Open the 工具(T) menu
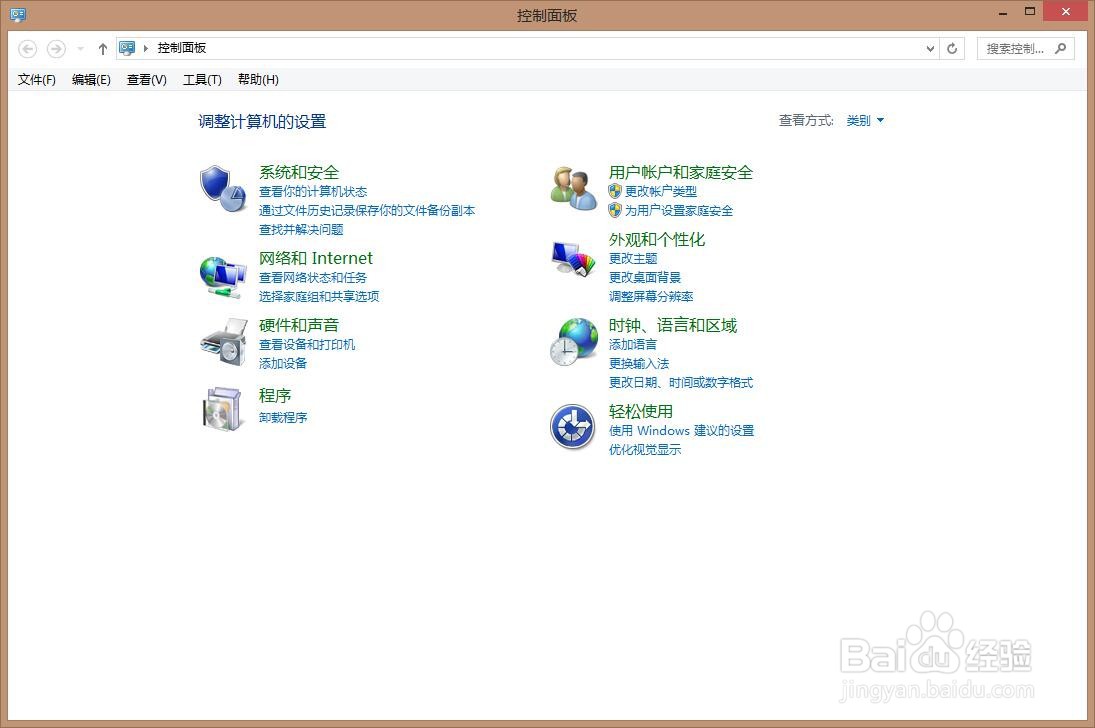This screenshot has width=1095, height=728. click(x=202, y=80)
